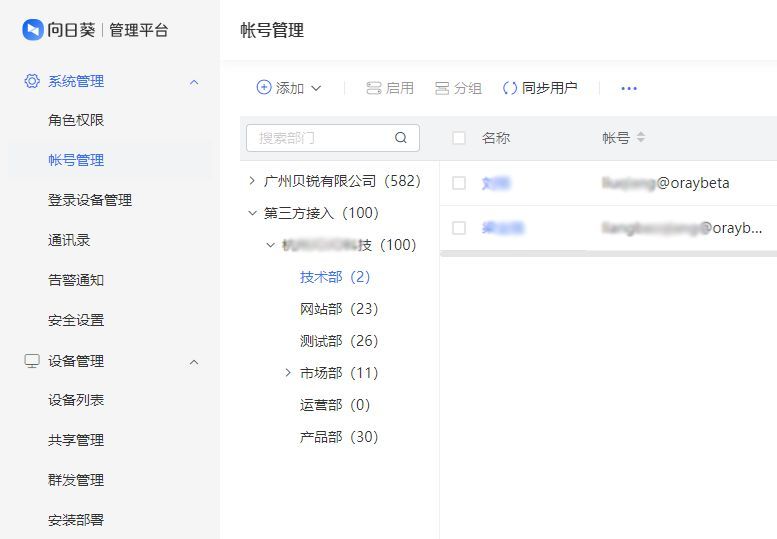Open 共享管理 in the sidebar
Viewport: 777px width, 539px height.
pyautogui.click(x=76, y=440)
